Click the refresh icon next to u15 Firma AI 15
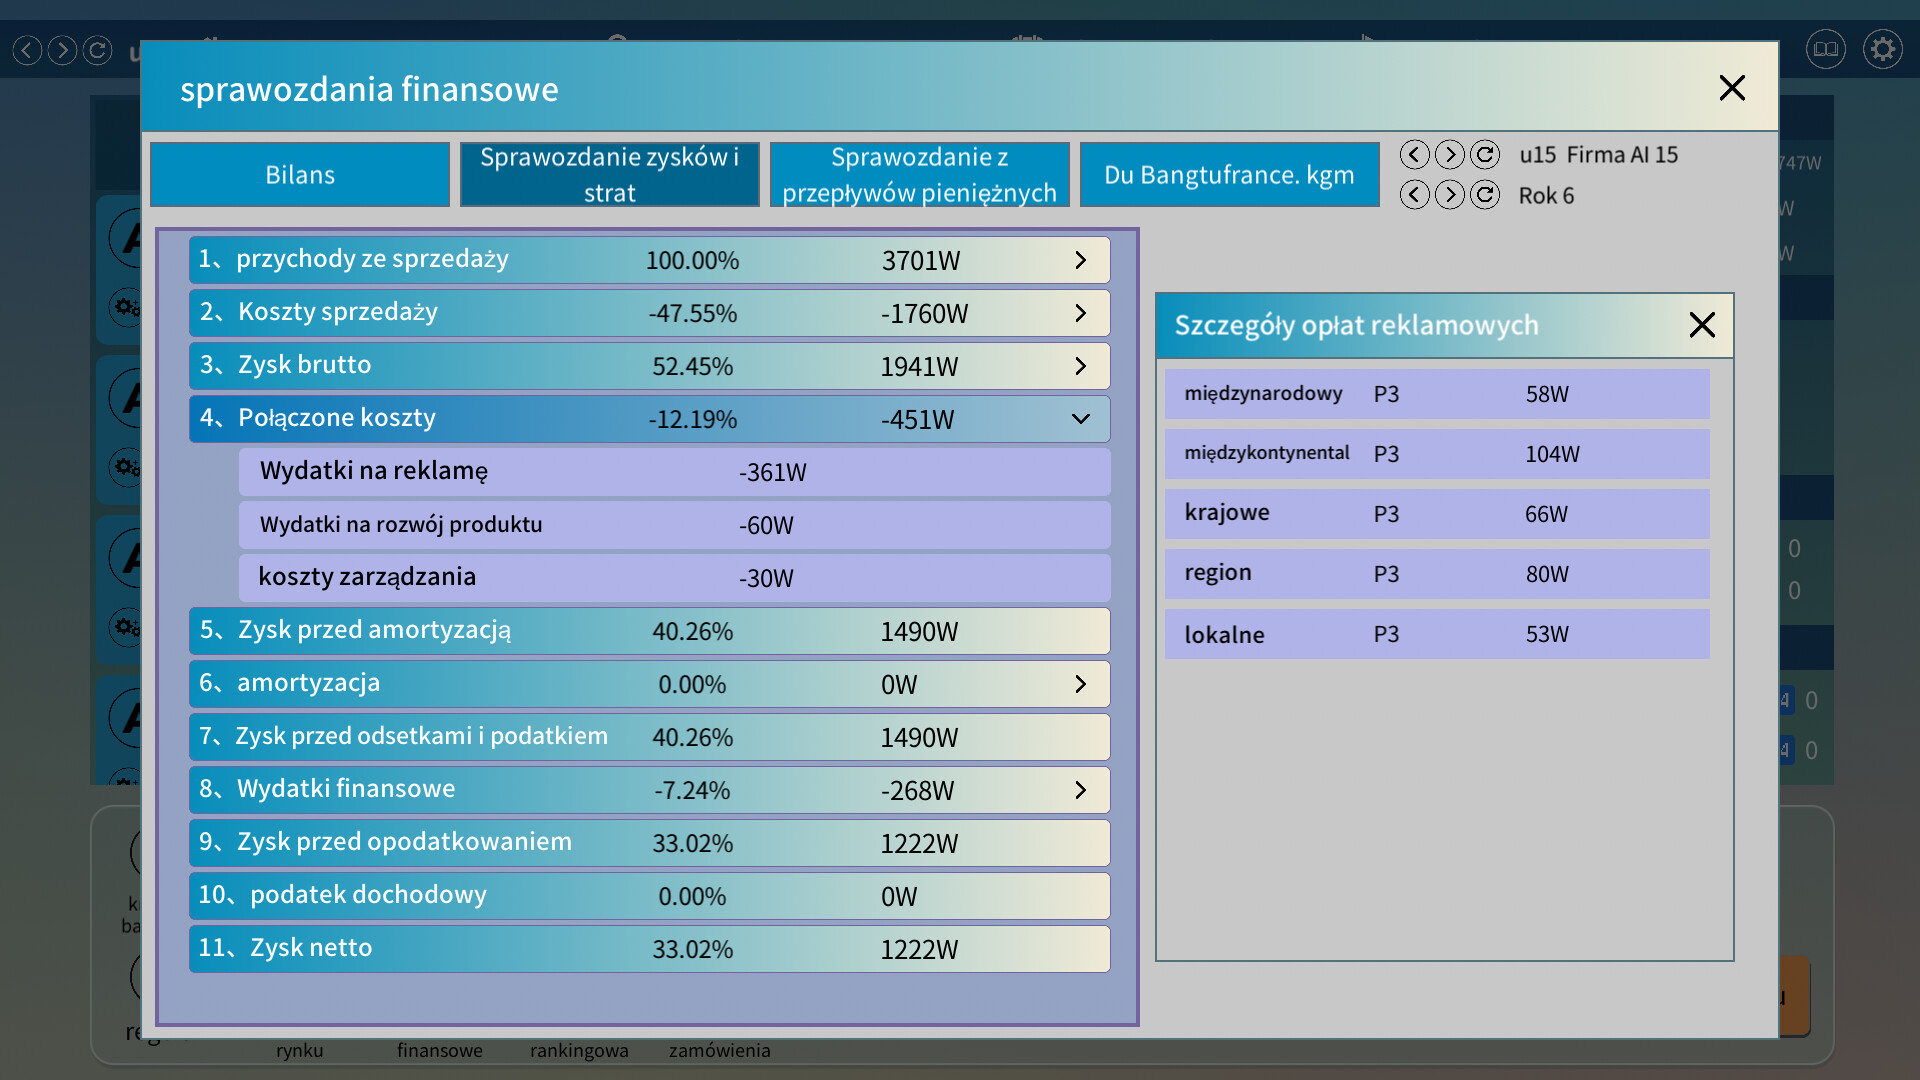The image size is (1920, 1080). 1485,155
